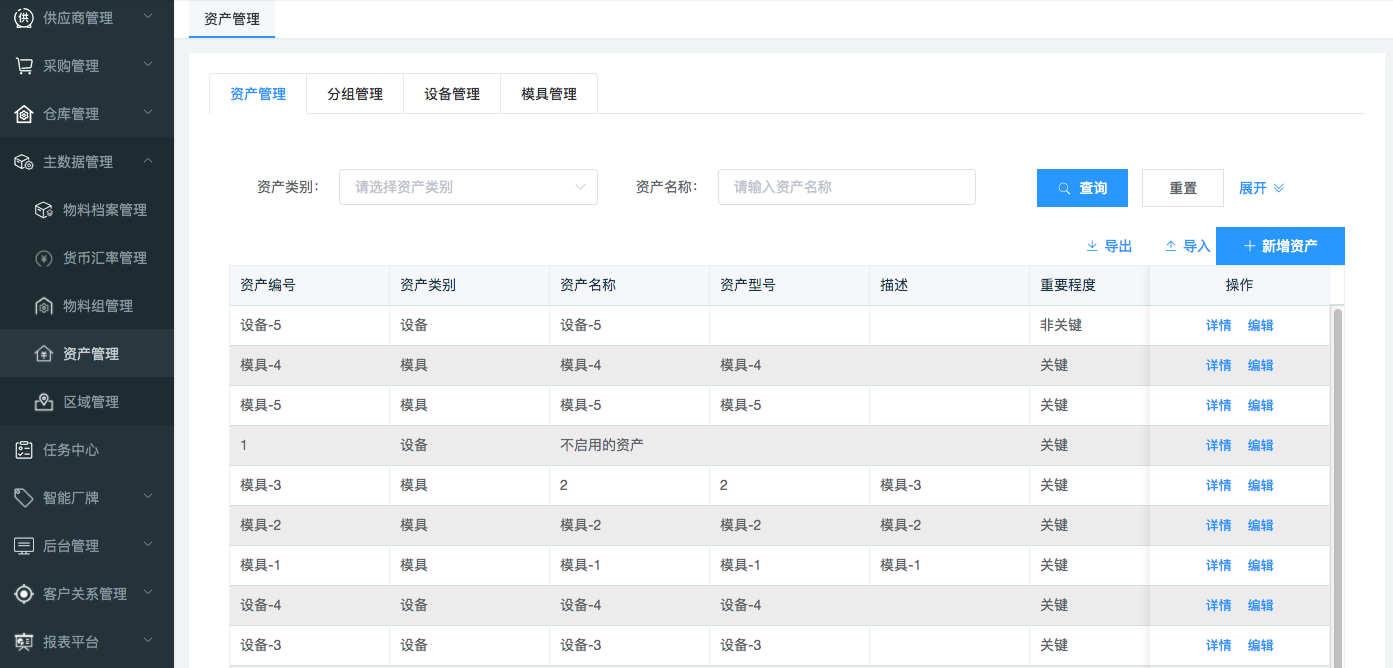This screenshot has height=668, width=1393.
Task: Click the table's vertical scrollbar
Action: [x=1338, y=480]
